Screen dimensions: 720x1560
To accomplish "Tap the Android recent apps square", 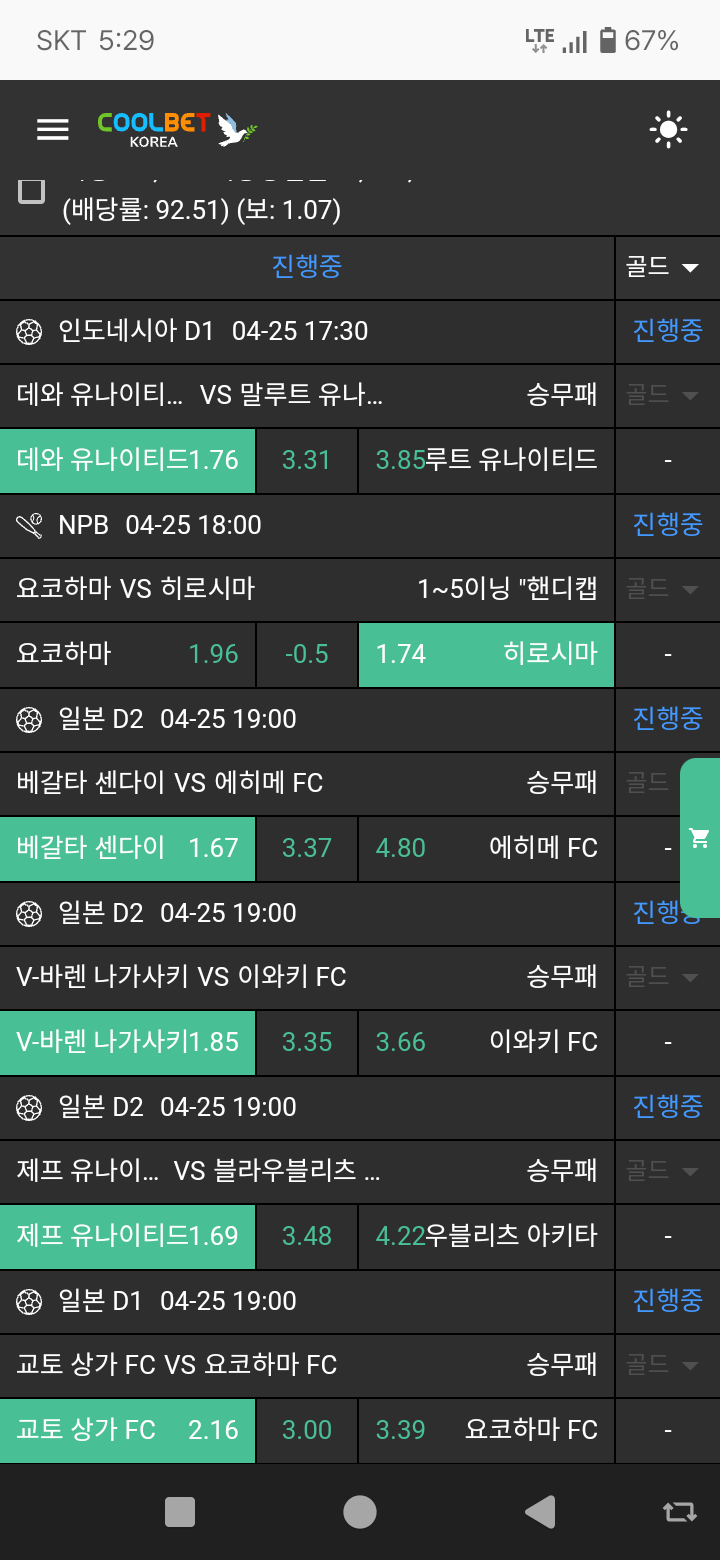I will 180,1512.
